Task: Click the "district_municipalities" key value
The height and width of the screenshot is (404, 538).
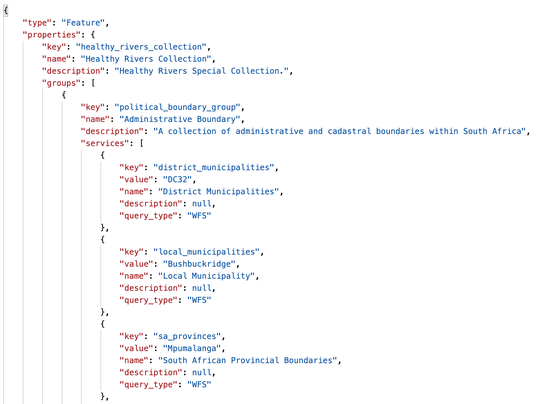Action: [x=214, y=168]
